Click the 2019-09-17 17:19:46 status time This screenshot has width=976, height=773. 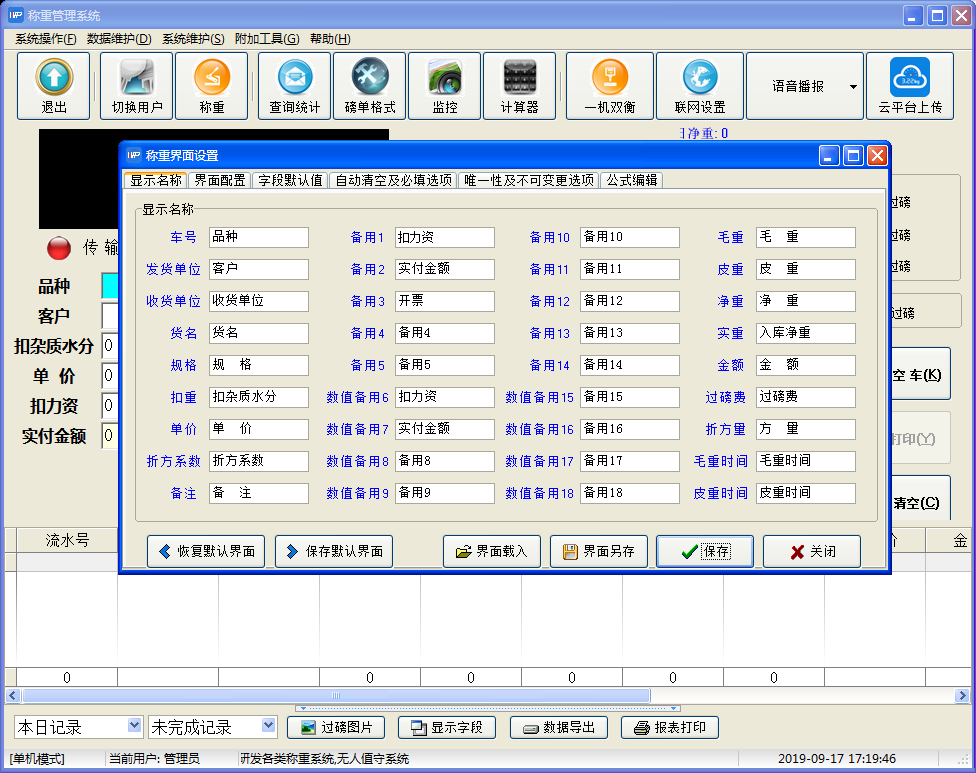tap(837, 759)
